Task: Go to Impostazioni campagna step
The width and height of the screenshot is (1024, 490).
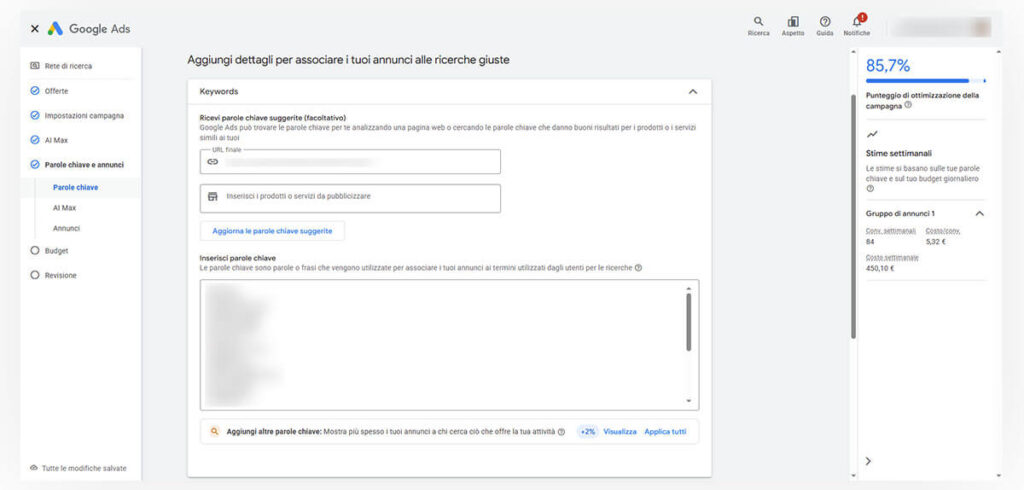Action: 84,116
